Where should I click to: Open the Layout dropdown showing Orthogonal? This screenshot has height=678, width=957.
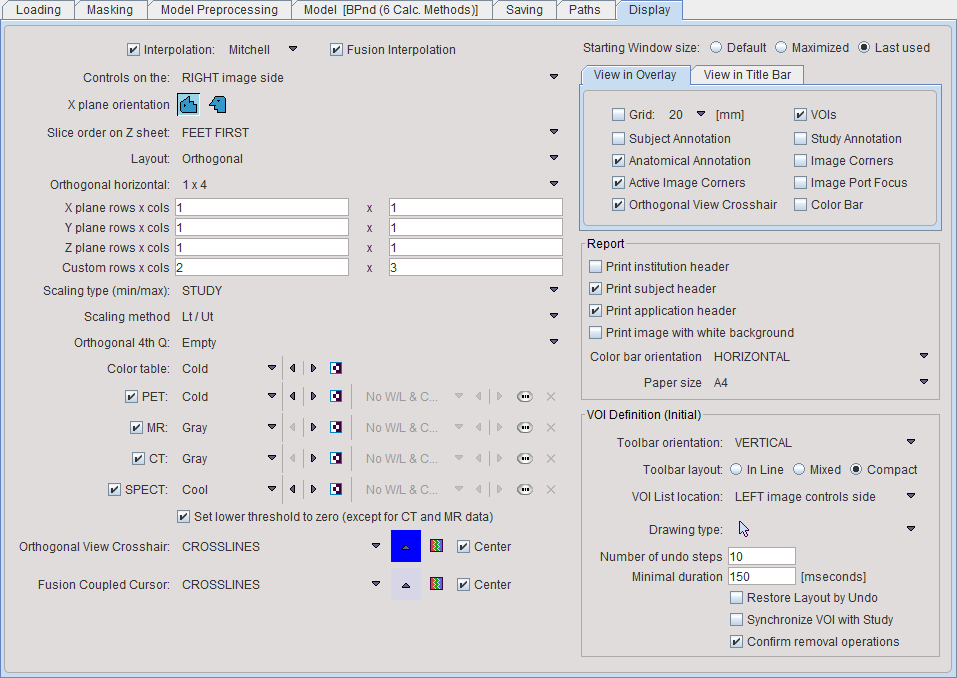tap(554, 157)
